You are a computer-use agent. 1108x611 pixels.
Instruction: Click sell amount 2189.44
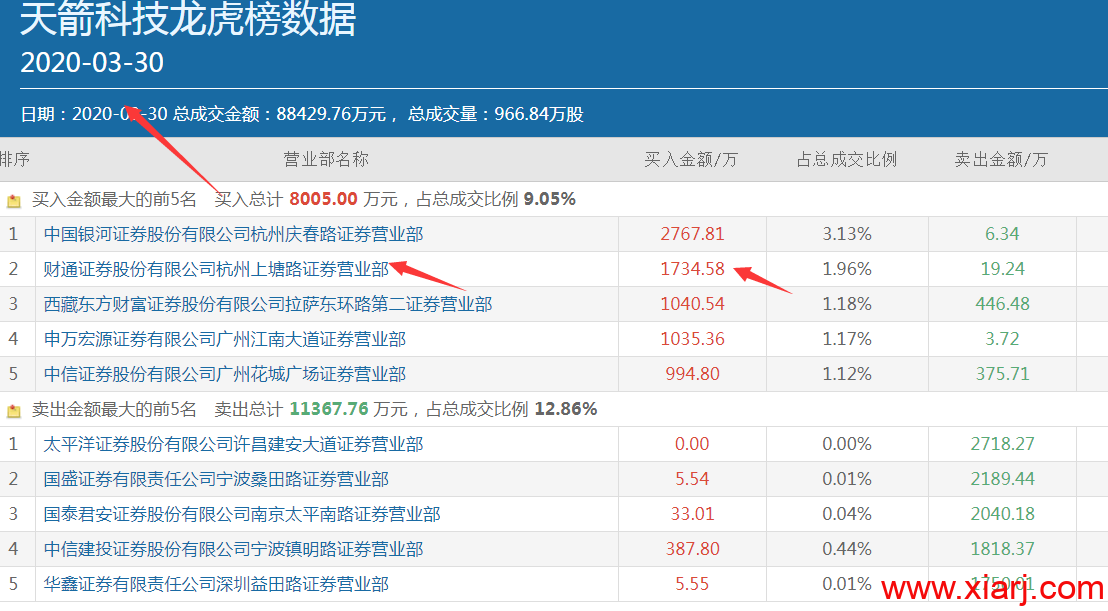point(1002,479)
